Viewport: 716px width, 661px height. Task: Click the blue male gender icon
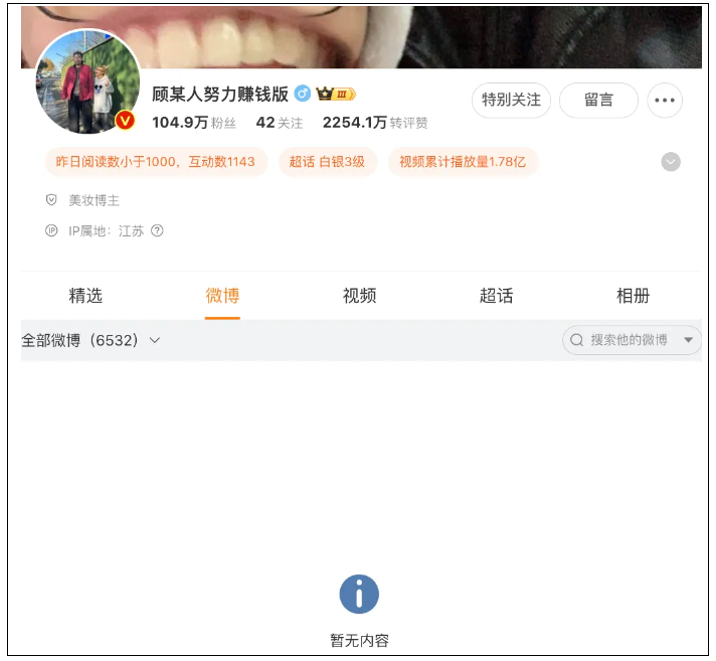pyautogui.click(x=302, y=94)
